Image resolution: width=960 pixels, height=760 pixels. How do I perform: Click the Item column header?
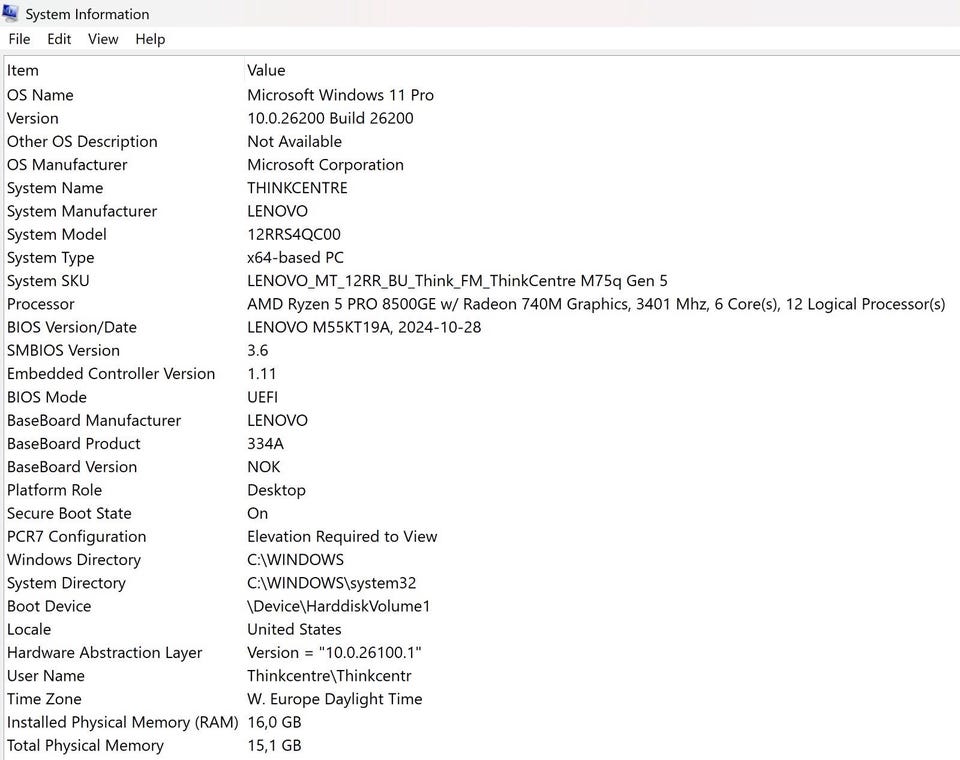[23, 70]
